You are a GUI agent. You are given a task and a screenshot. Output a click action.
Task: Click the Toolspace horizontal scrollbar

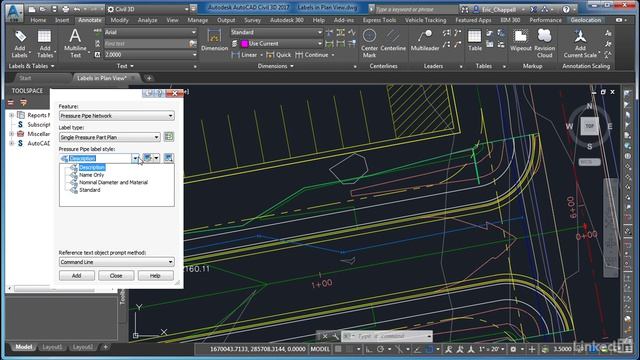coord(61,289)
